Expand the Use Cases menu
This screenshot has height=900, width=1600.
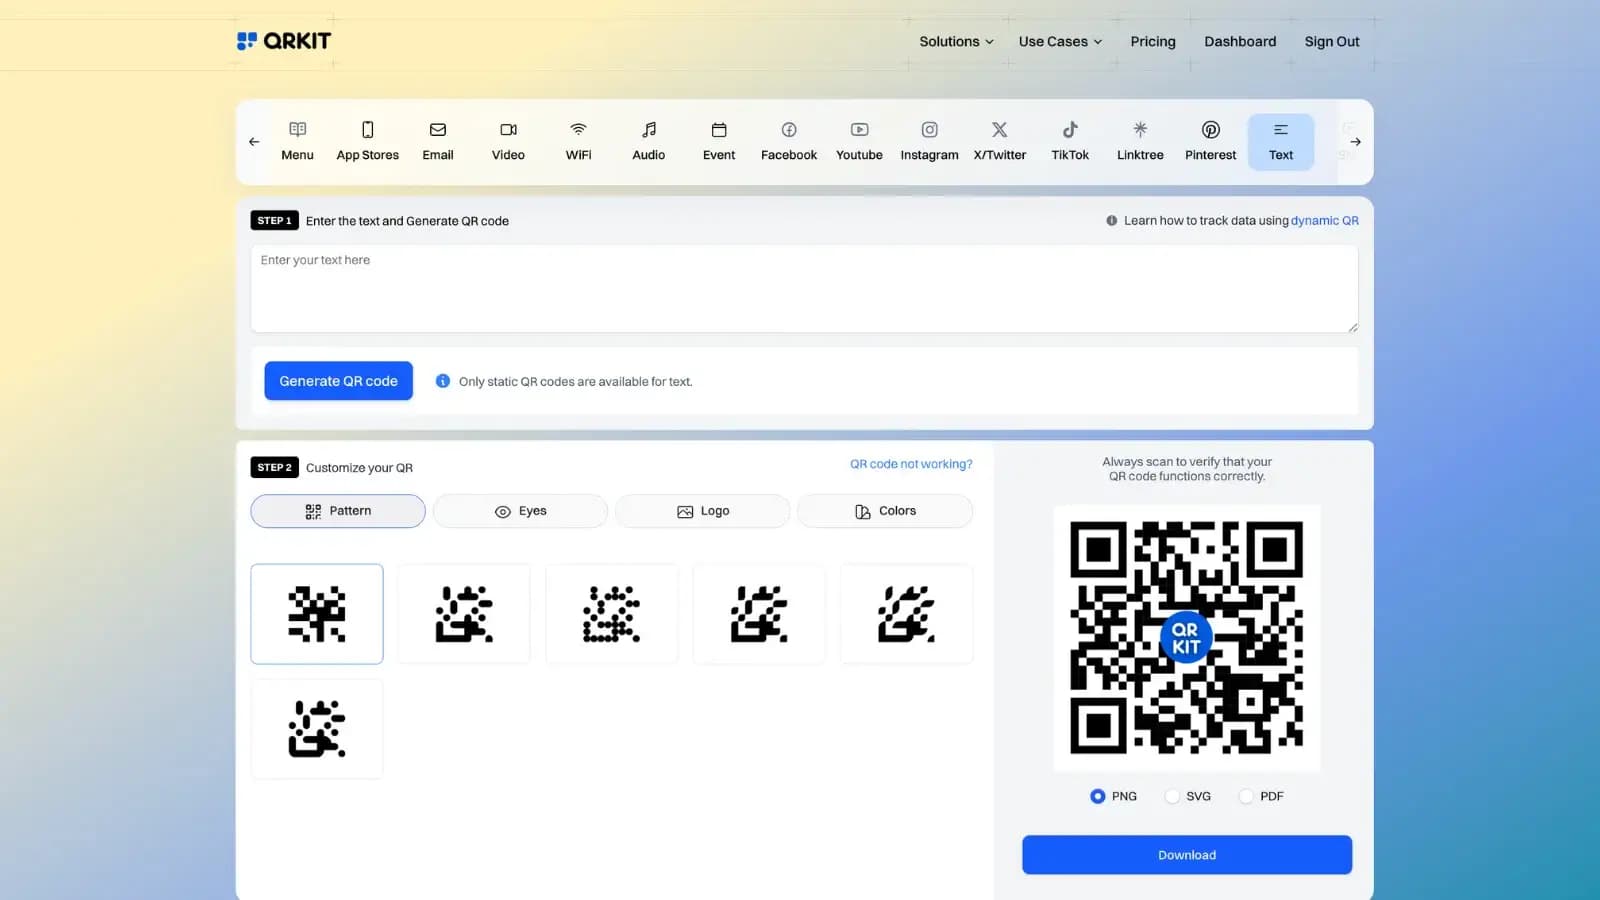coord(1059,41)
